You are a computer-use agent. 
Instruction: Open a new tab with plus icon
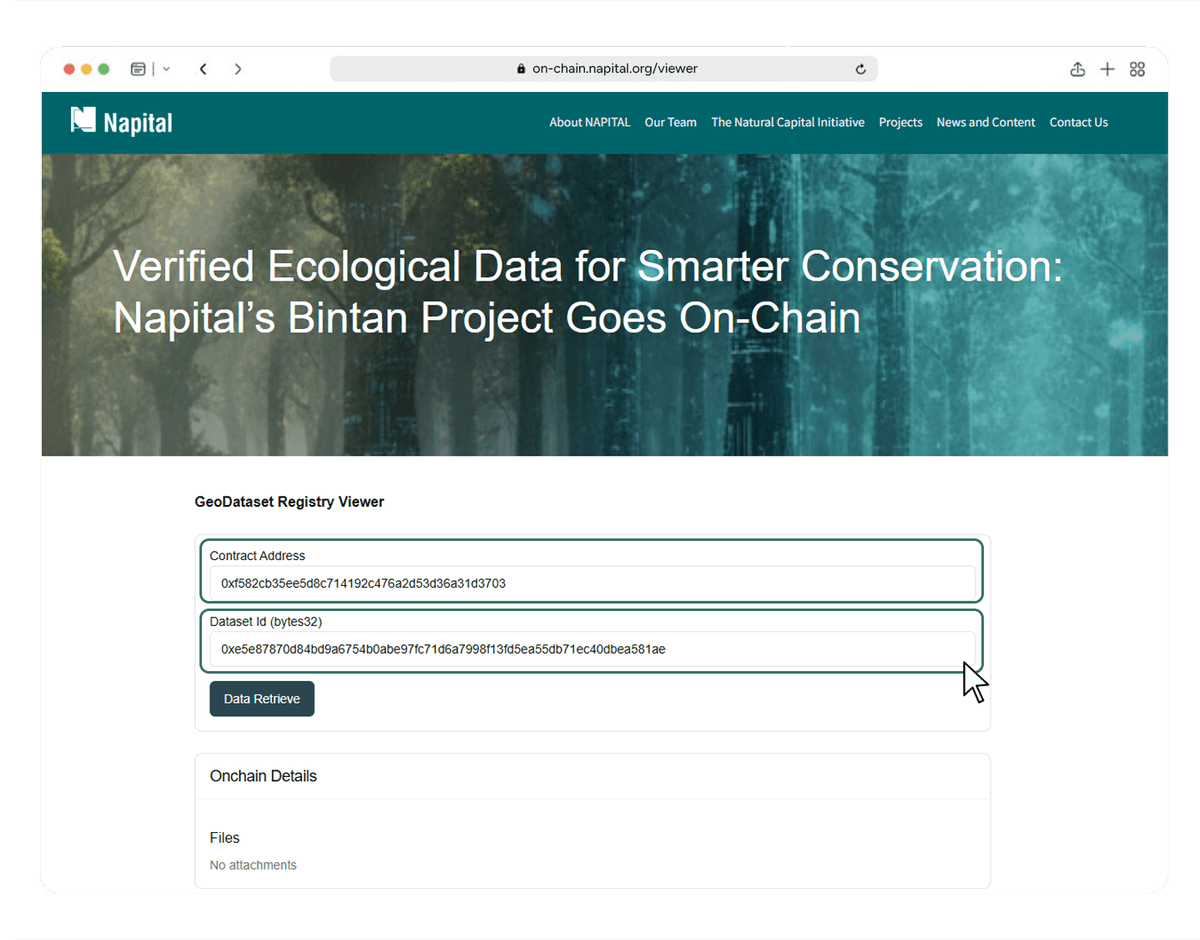[1107, 69]
